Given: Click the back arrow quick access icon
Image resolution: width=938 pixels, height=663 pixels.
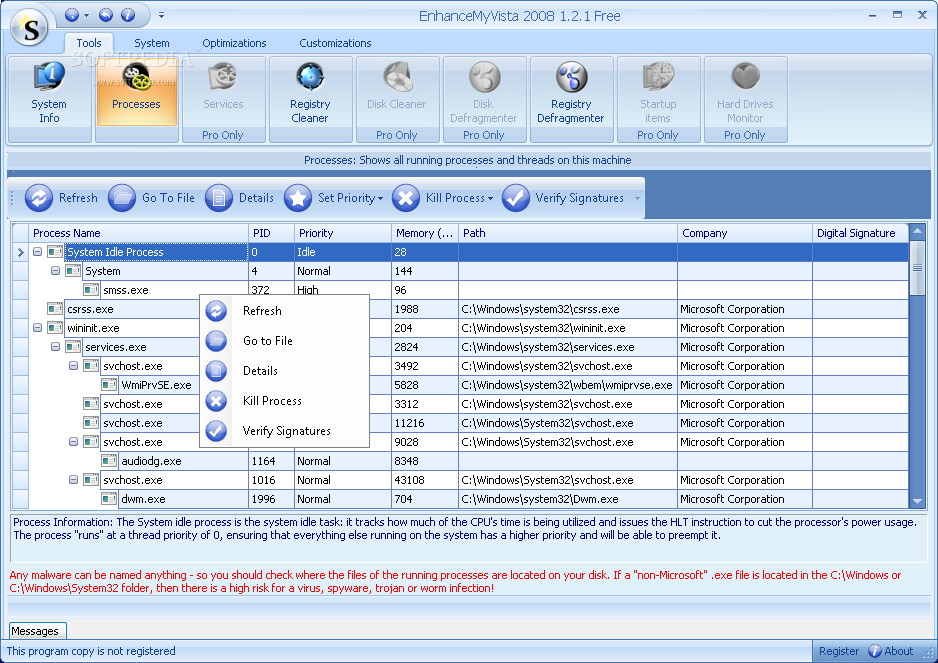Looking at the screenshot, I should (106, 15).
